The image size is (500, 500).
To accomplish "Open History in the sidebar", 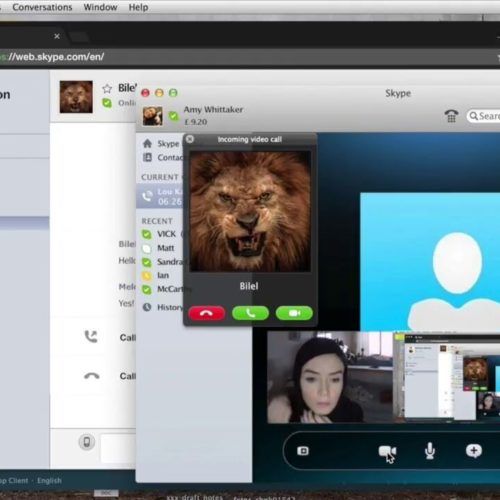I will coord(163,307).
